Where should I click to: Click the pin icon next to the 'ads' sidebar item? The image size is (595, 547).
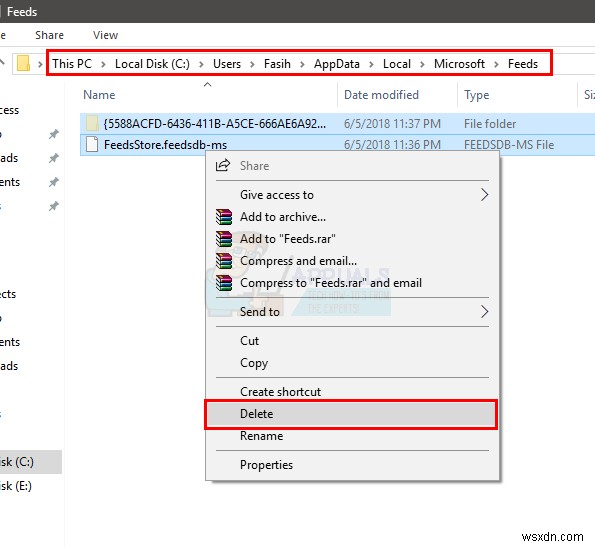pos(54,158)
